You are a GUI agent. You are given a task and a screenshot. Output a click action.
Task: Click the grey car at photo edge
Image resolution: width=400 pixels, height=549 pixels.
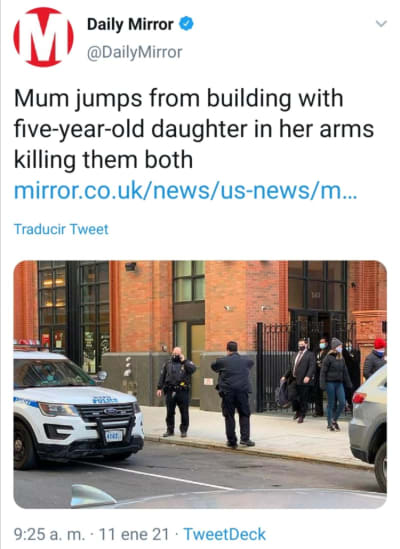click(368, 426)
